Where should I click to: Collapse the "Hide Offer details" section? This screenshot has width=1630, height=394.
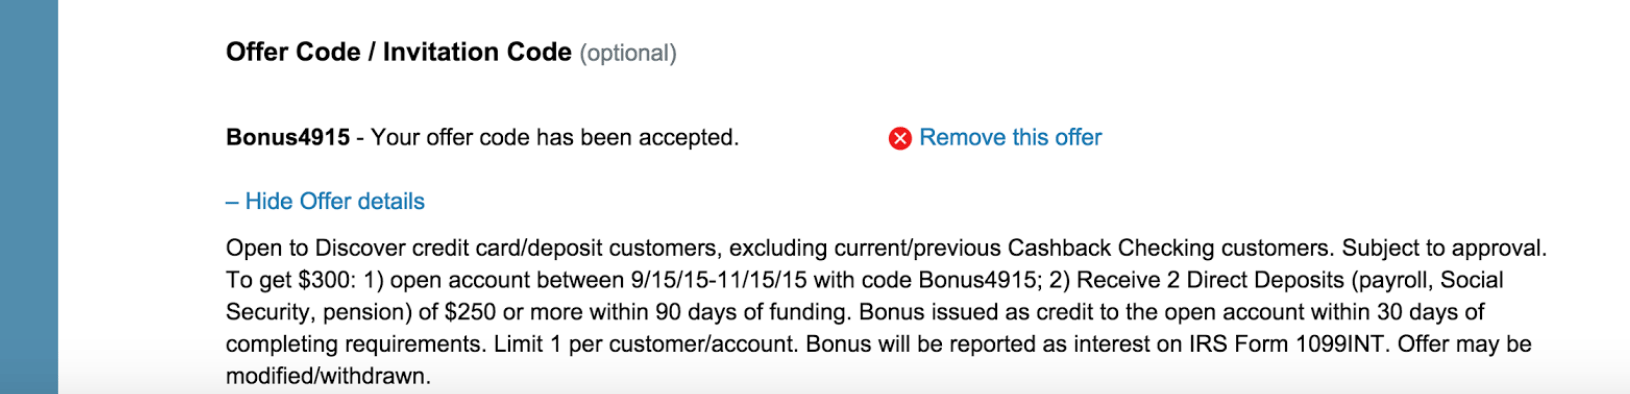tap(325, 201)
